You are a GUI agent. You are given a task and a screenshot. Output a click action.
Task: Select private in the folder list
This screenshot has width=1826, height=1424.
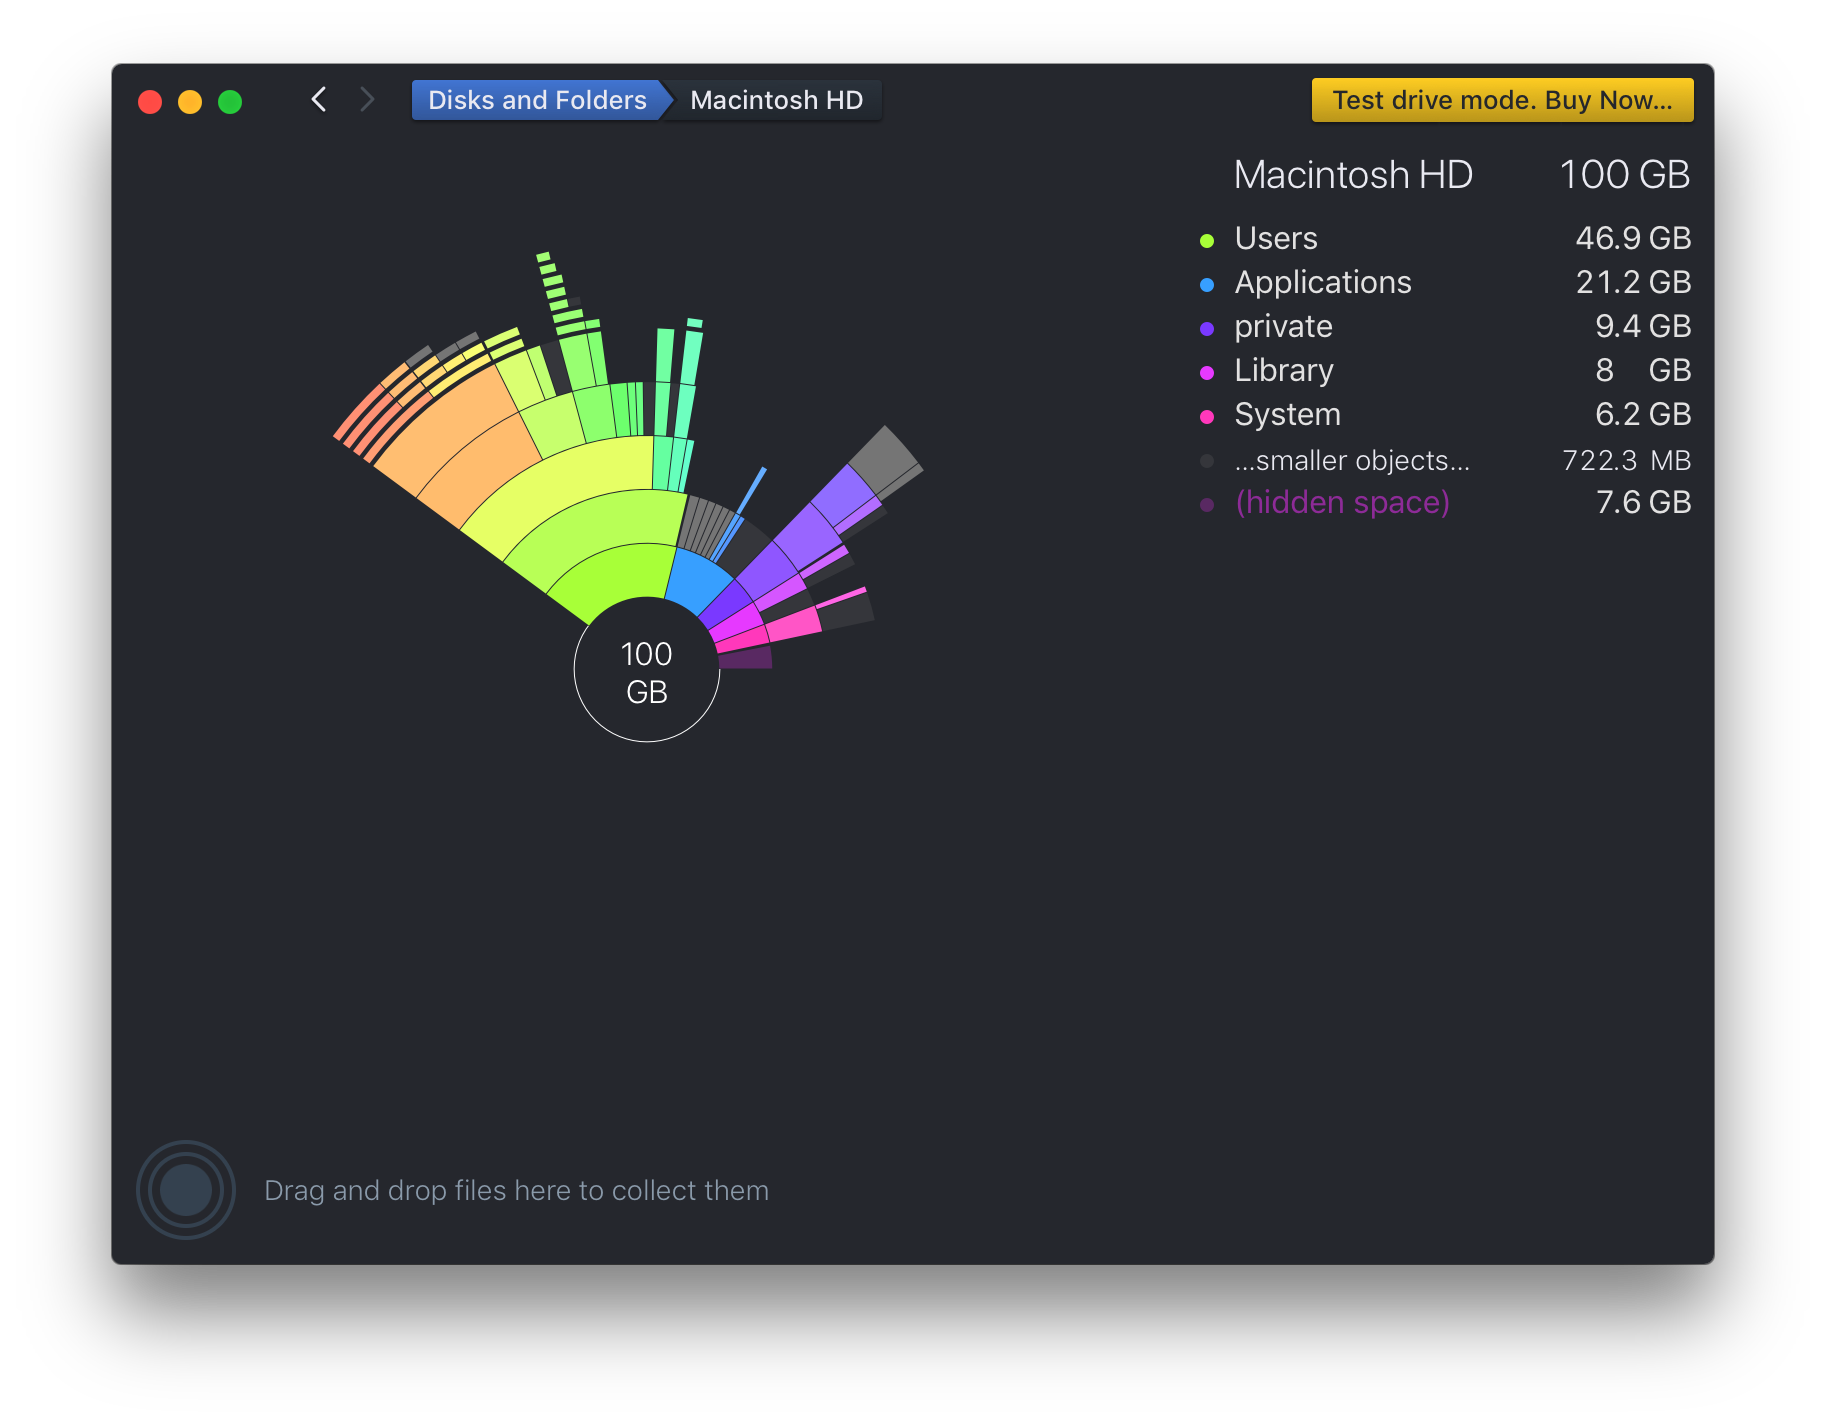click(x=1445, y=326)
